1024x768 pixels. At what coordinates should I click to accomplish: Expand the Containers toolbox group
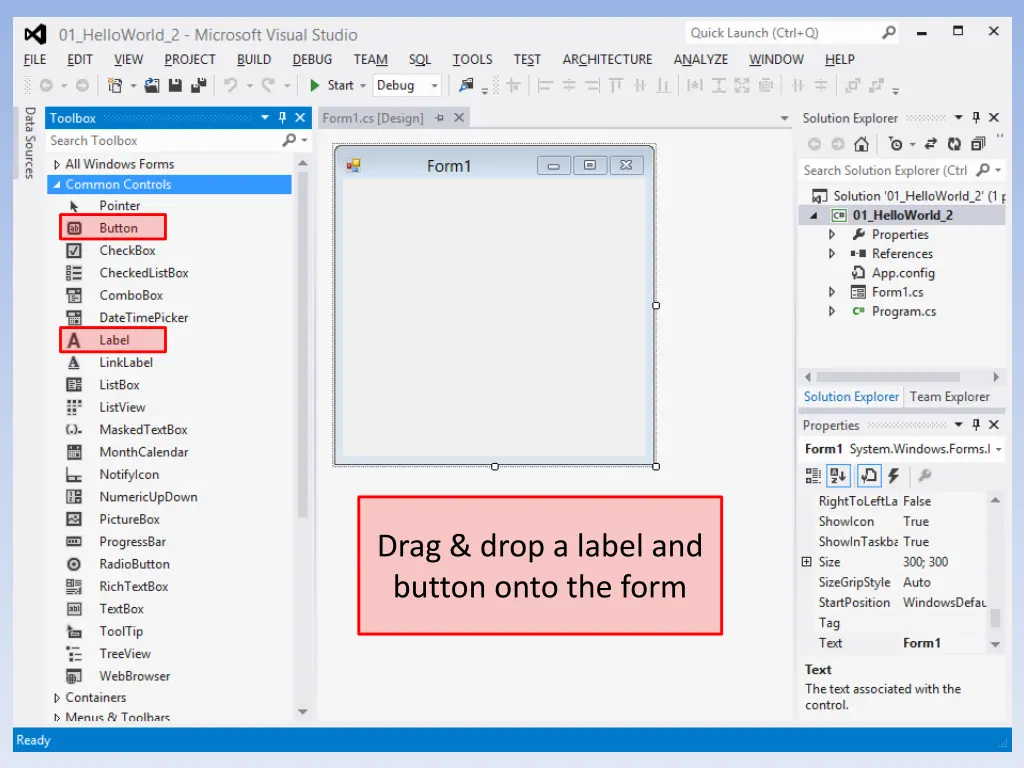[x=57, y=697]
